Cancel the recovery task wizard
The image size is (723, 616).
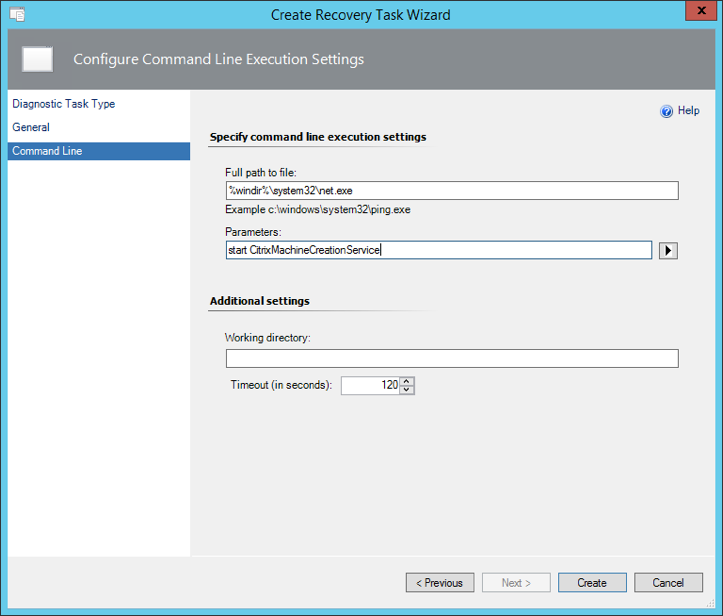tap(668, 583)
